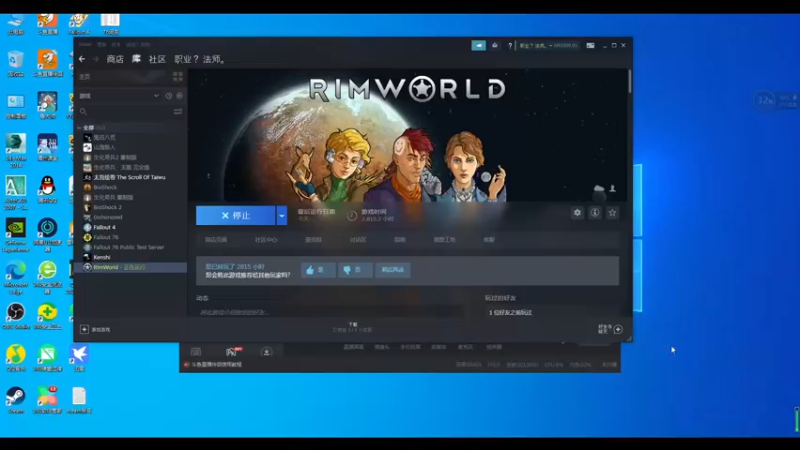
Task: Open Steam desktop shortcut
Action: coord(16,401)
